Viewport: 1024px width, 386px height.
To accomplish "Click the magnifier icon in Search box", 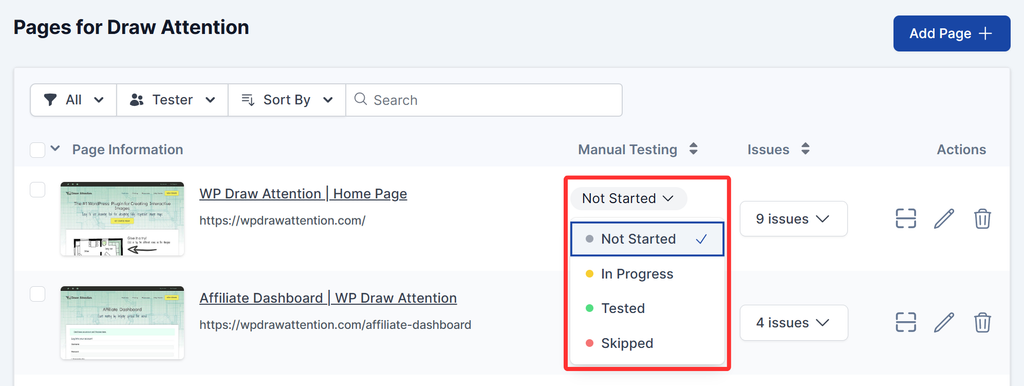I will pyautogui.click(x=360, y=99).
